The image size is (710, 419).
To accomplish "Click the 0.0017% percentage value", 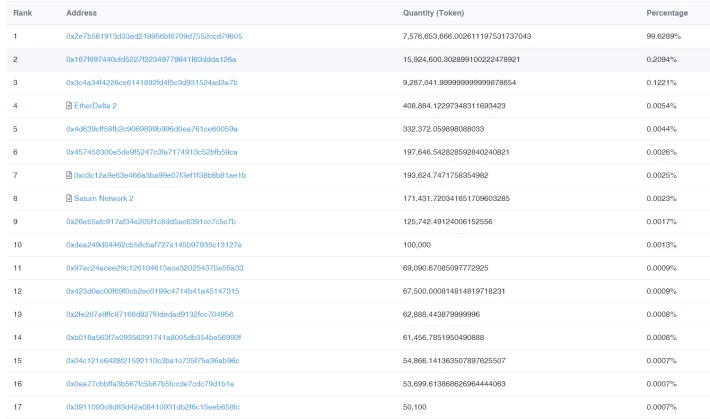I will (662, 222).
